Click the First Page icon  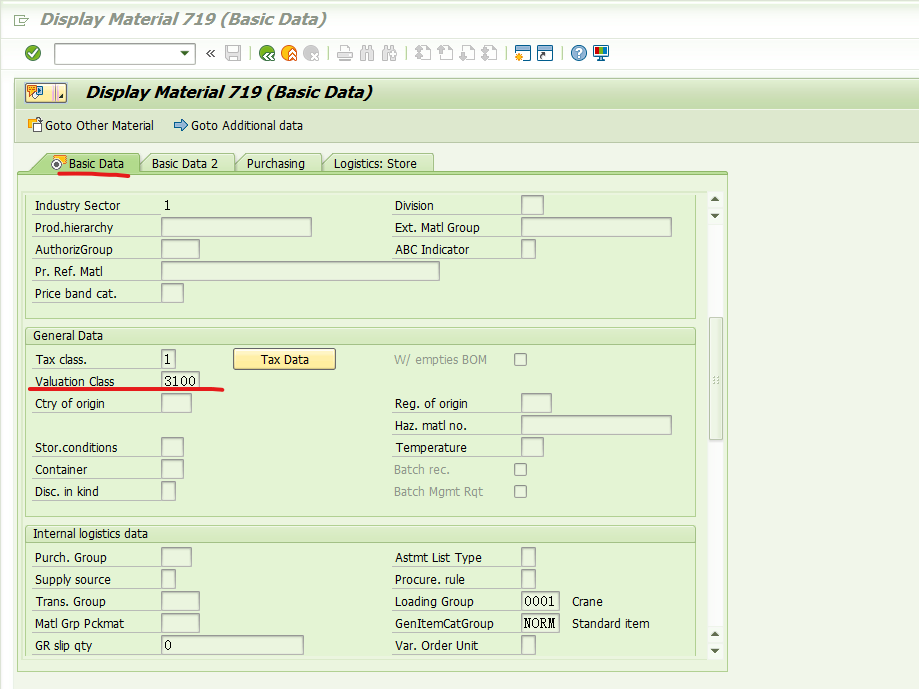pyautogui.click(x=423, y=53)
